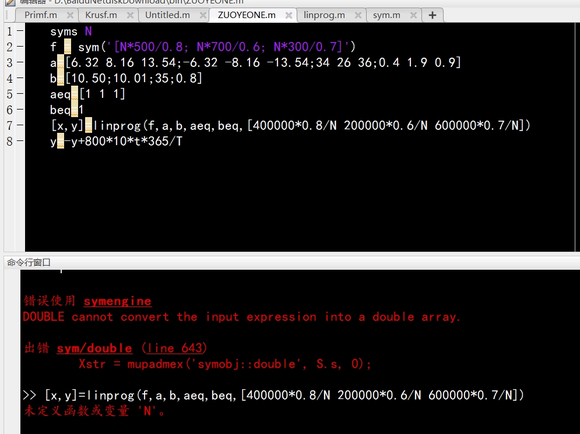
Task: Click 'syms N' on line 1
Action: 71,31
